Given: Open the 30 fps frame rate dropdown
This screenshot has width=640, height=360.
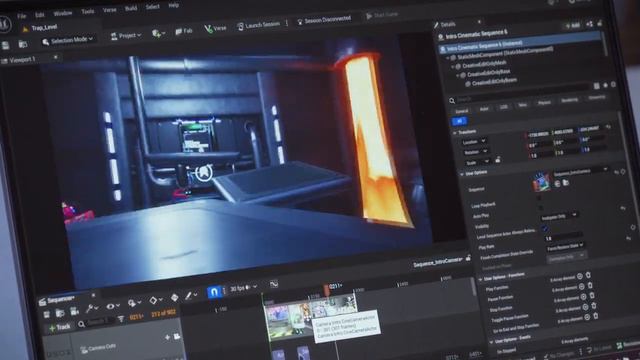Looking at the screenshot, I should (243, 288).
